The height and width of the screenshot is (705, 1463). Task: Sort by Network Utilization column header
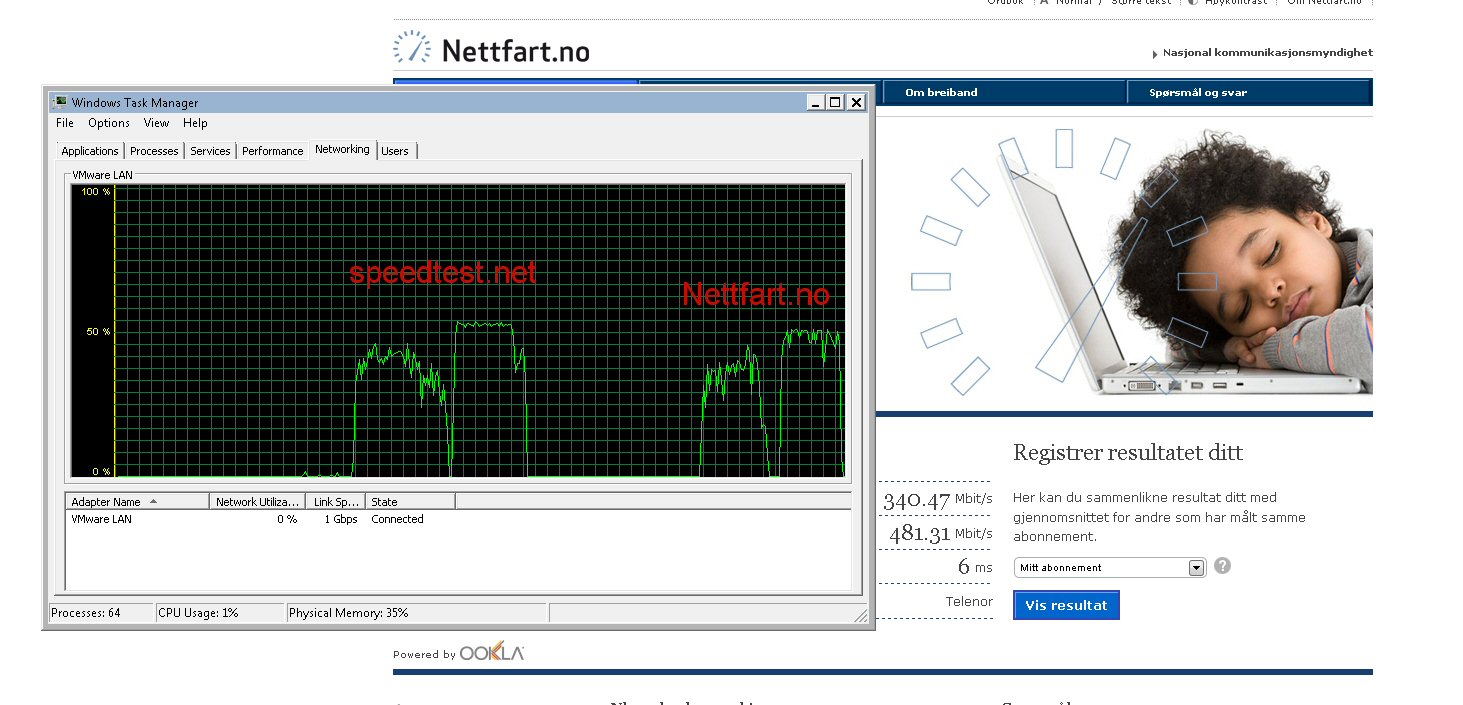(257, 502)
